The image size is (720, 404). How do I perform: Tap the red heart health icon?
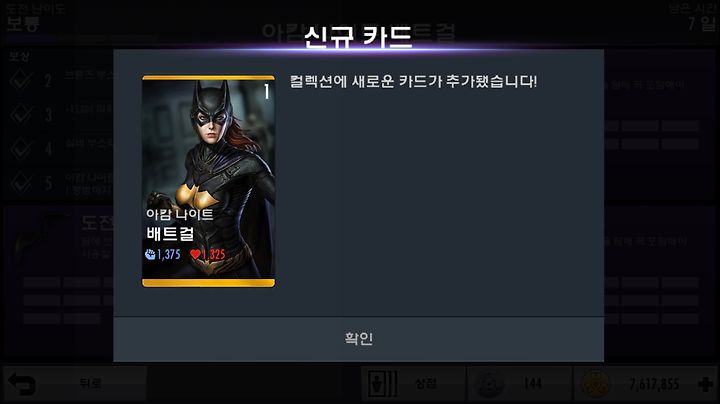(x=195, y=254)
